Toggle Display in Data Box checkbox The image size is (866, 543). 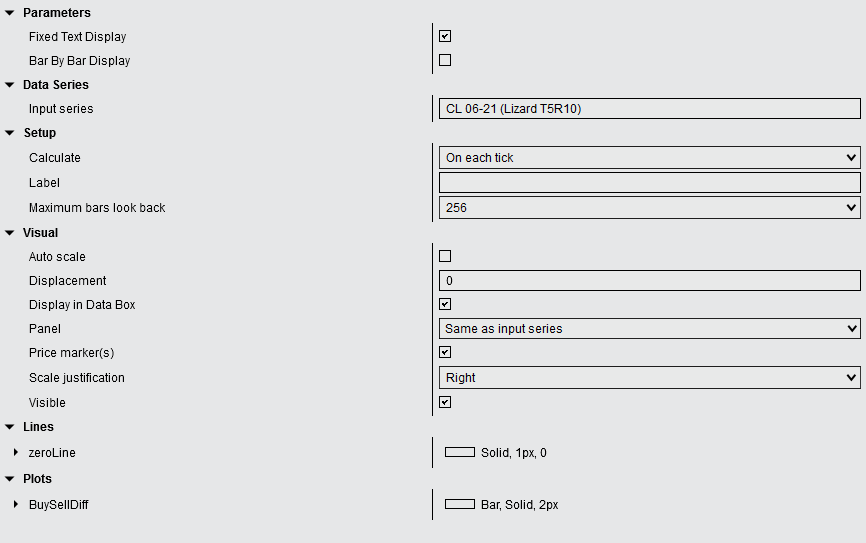click(445, 304)
